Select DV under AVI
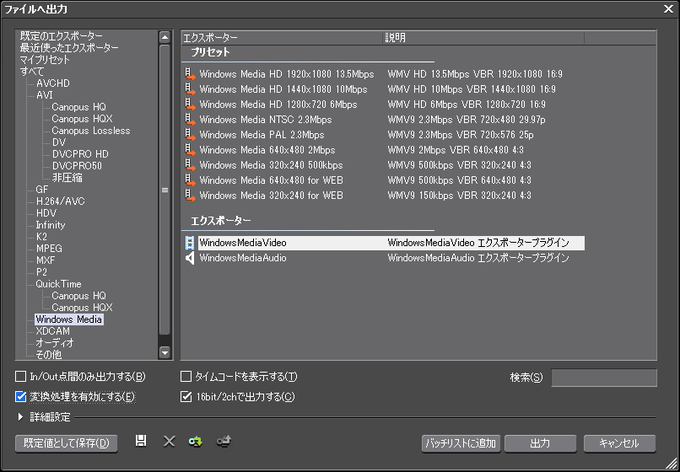Image resolution: width=680 pixels, height=472 pixels. tap(59, 142)
